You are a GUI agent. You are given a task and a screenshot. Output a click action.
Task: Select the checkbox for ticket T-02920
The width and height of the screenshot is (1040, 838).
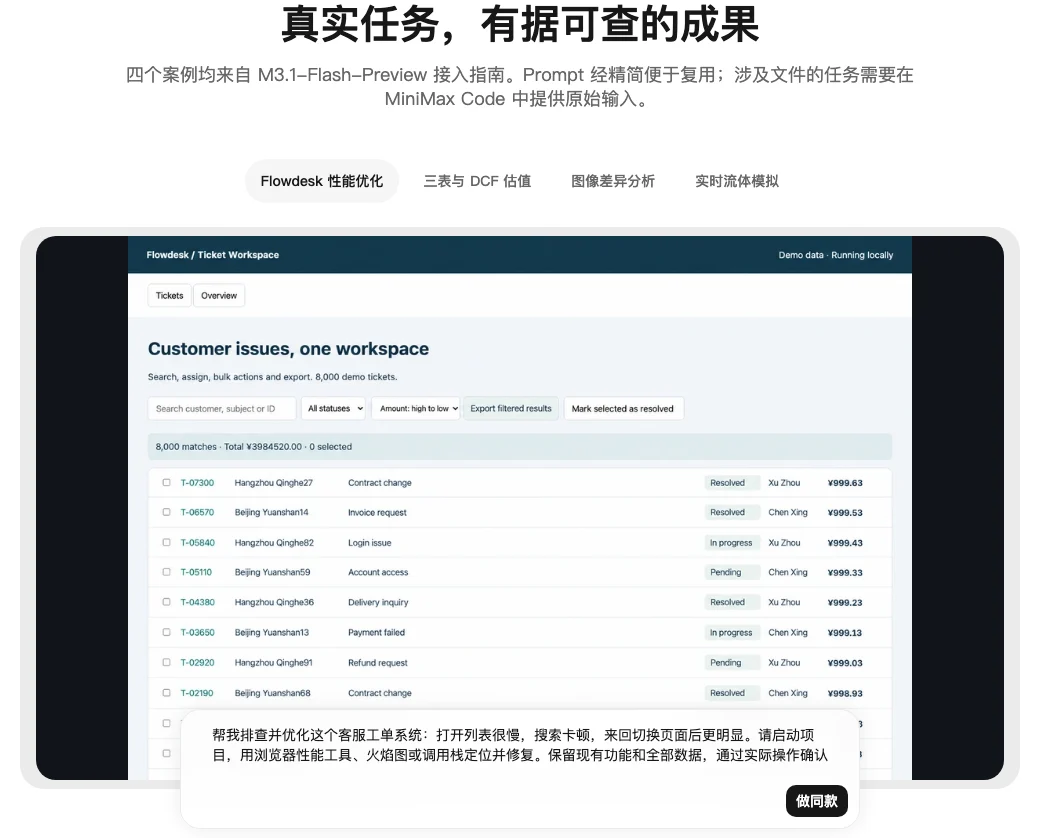coord(166,662)
